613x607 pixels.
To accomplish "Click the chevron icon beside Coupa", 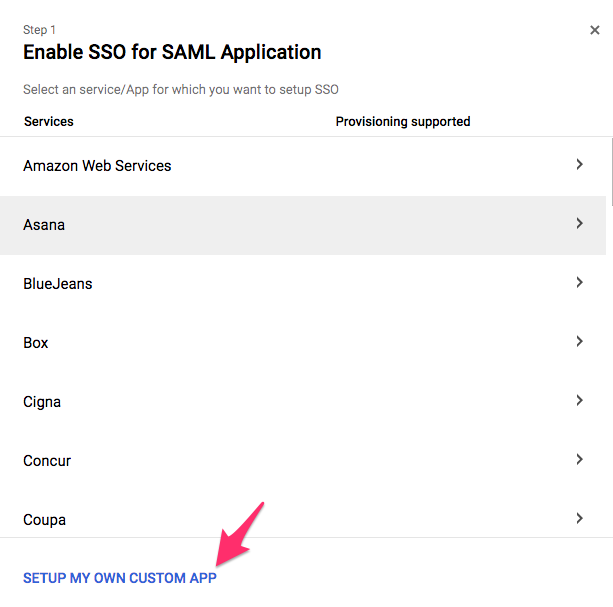I will (x=579, y=519).
